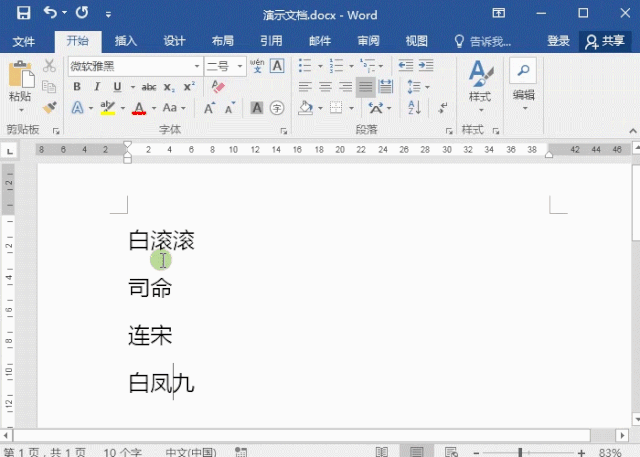Apply text effects outlined A

tap(78, 108)
